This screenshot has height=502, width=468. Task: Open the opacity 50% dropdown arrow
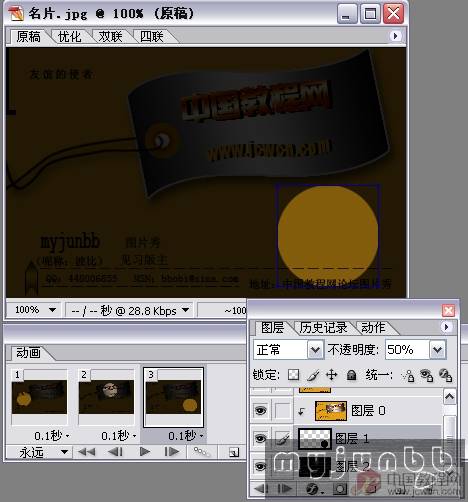point(438,350)
